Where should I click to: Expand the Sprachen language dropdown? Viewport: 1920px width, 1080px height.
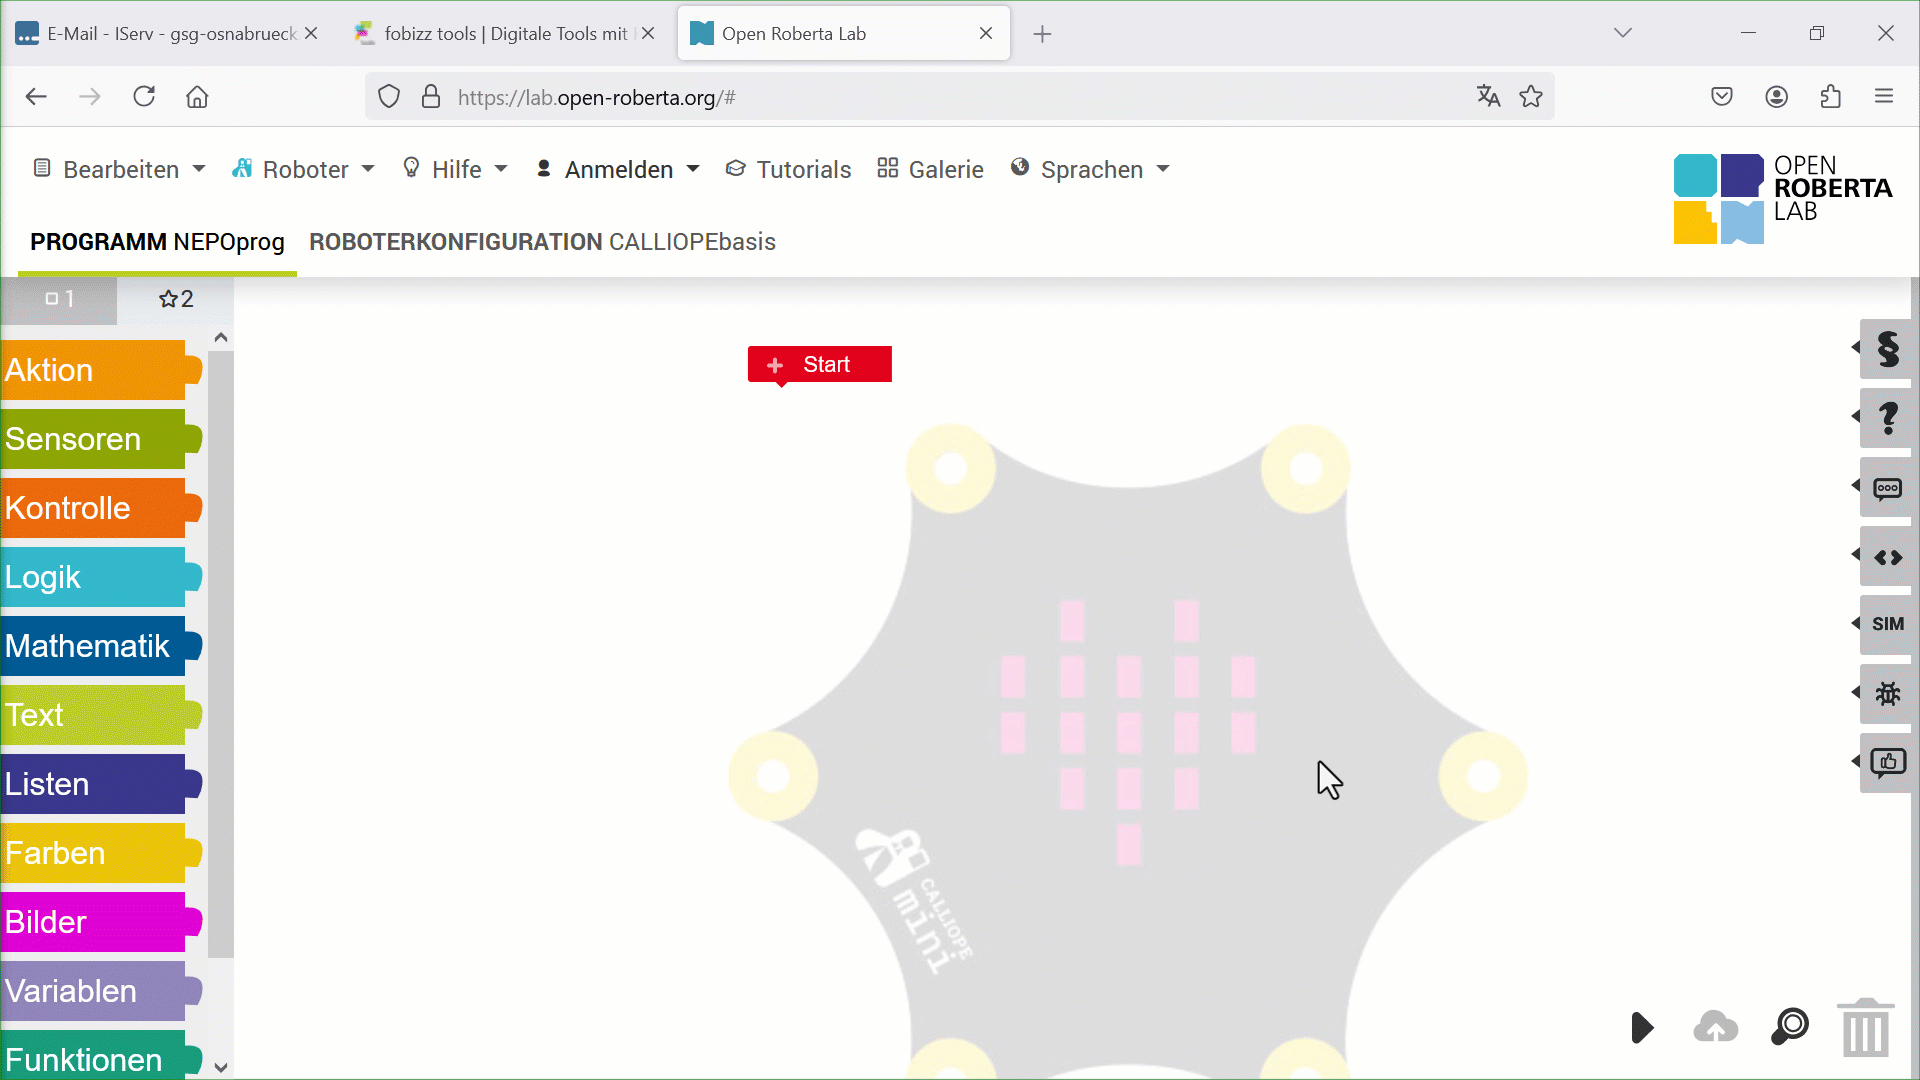1090,169
